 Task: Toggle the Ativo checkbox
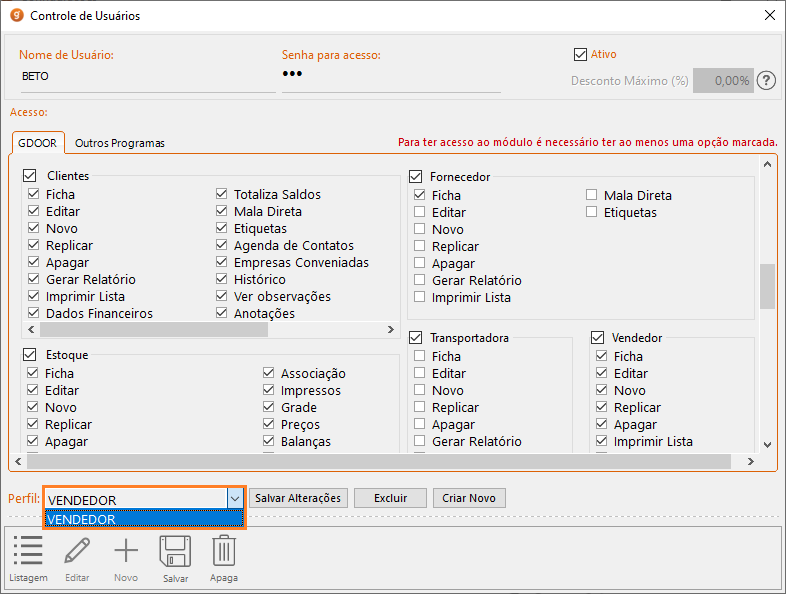click(x=580, y=54)
